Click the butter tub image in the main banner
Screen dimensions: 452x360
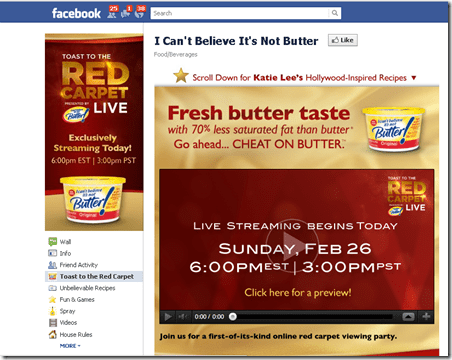pyautogui.click(x=393, y=129)
